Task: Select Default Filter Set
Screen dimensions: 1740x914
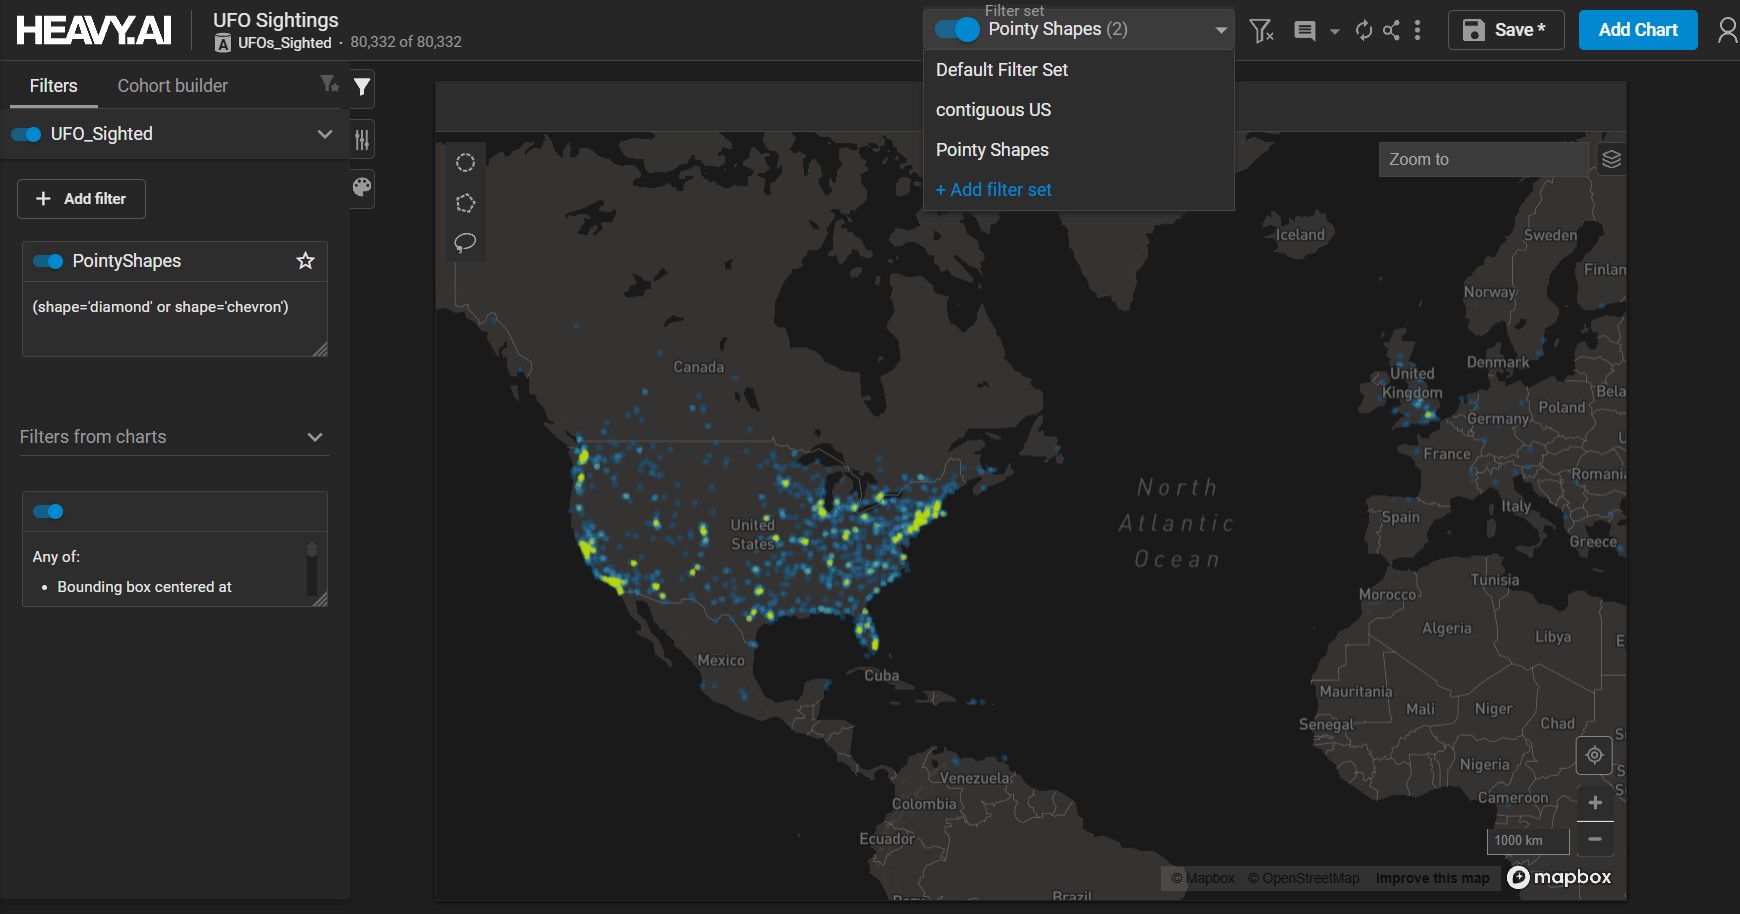Action: [1079, 70]
